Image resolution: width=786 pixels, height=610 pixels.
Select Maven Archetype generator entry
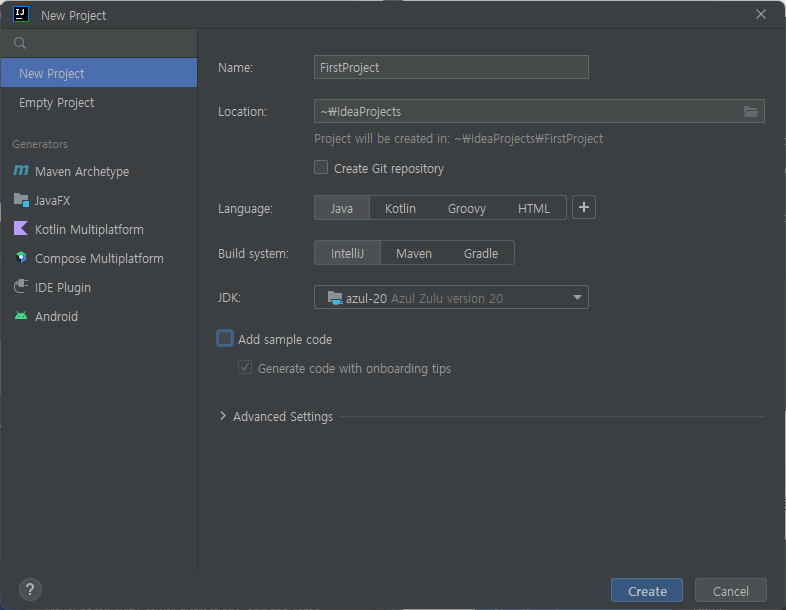(99, 171)
